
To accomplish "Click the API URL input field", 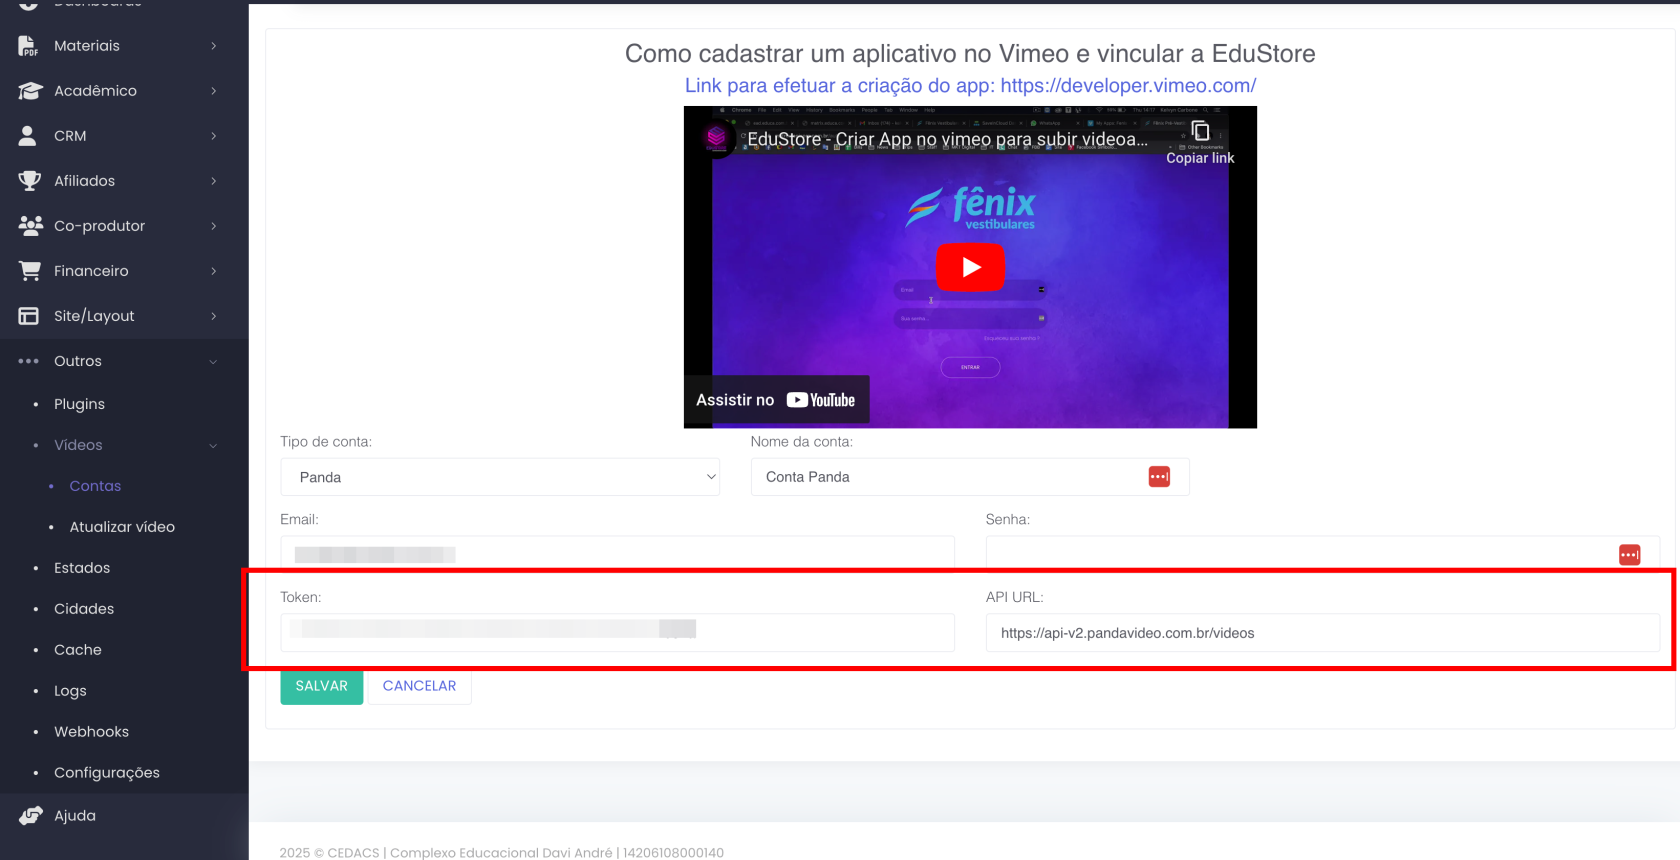I will pyautogui.click(x=1322, y=633).
